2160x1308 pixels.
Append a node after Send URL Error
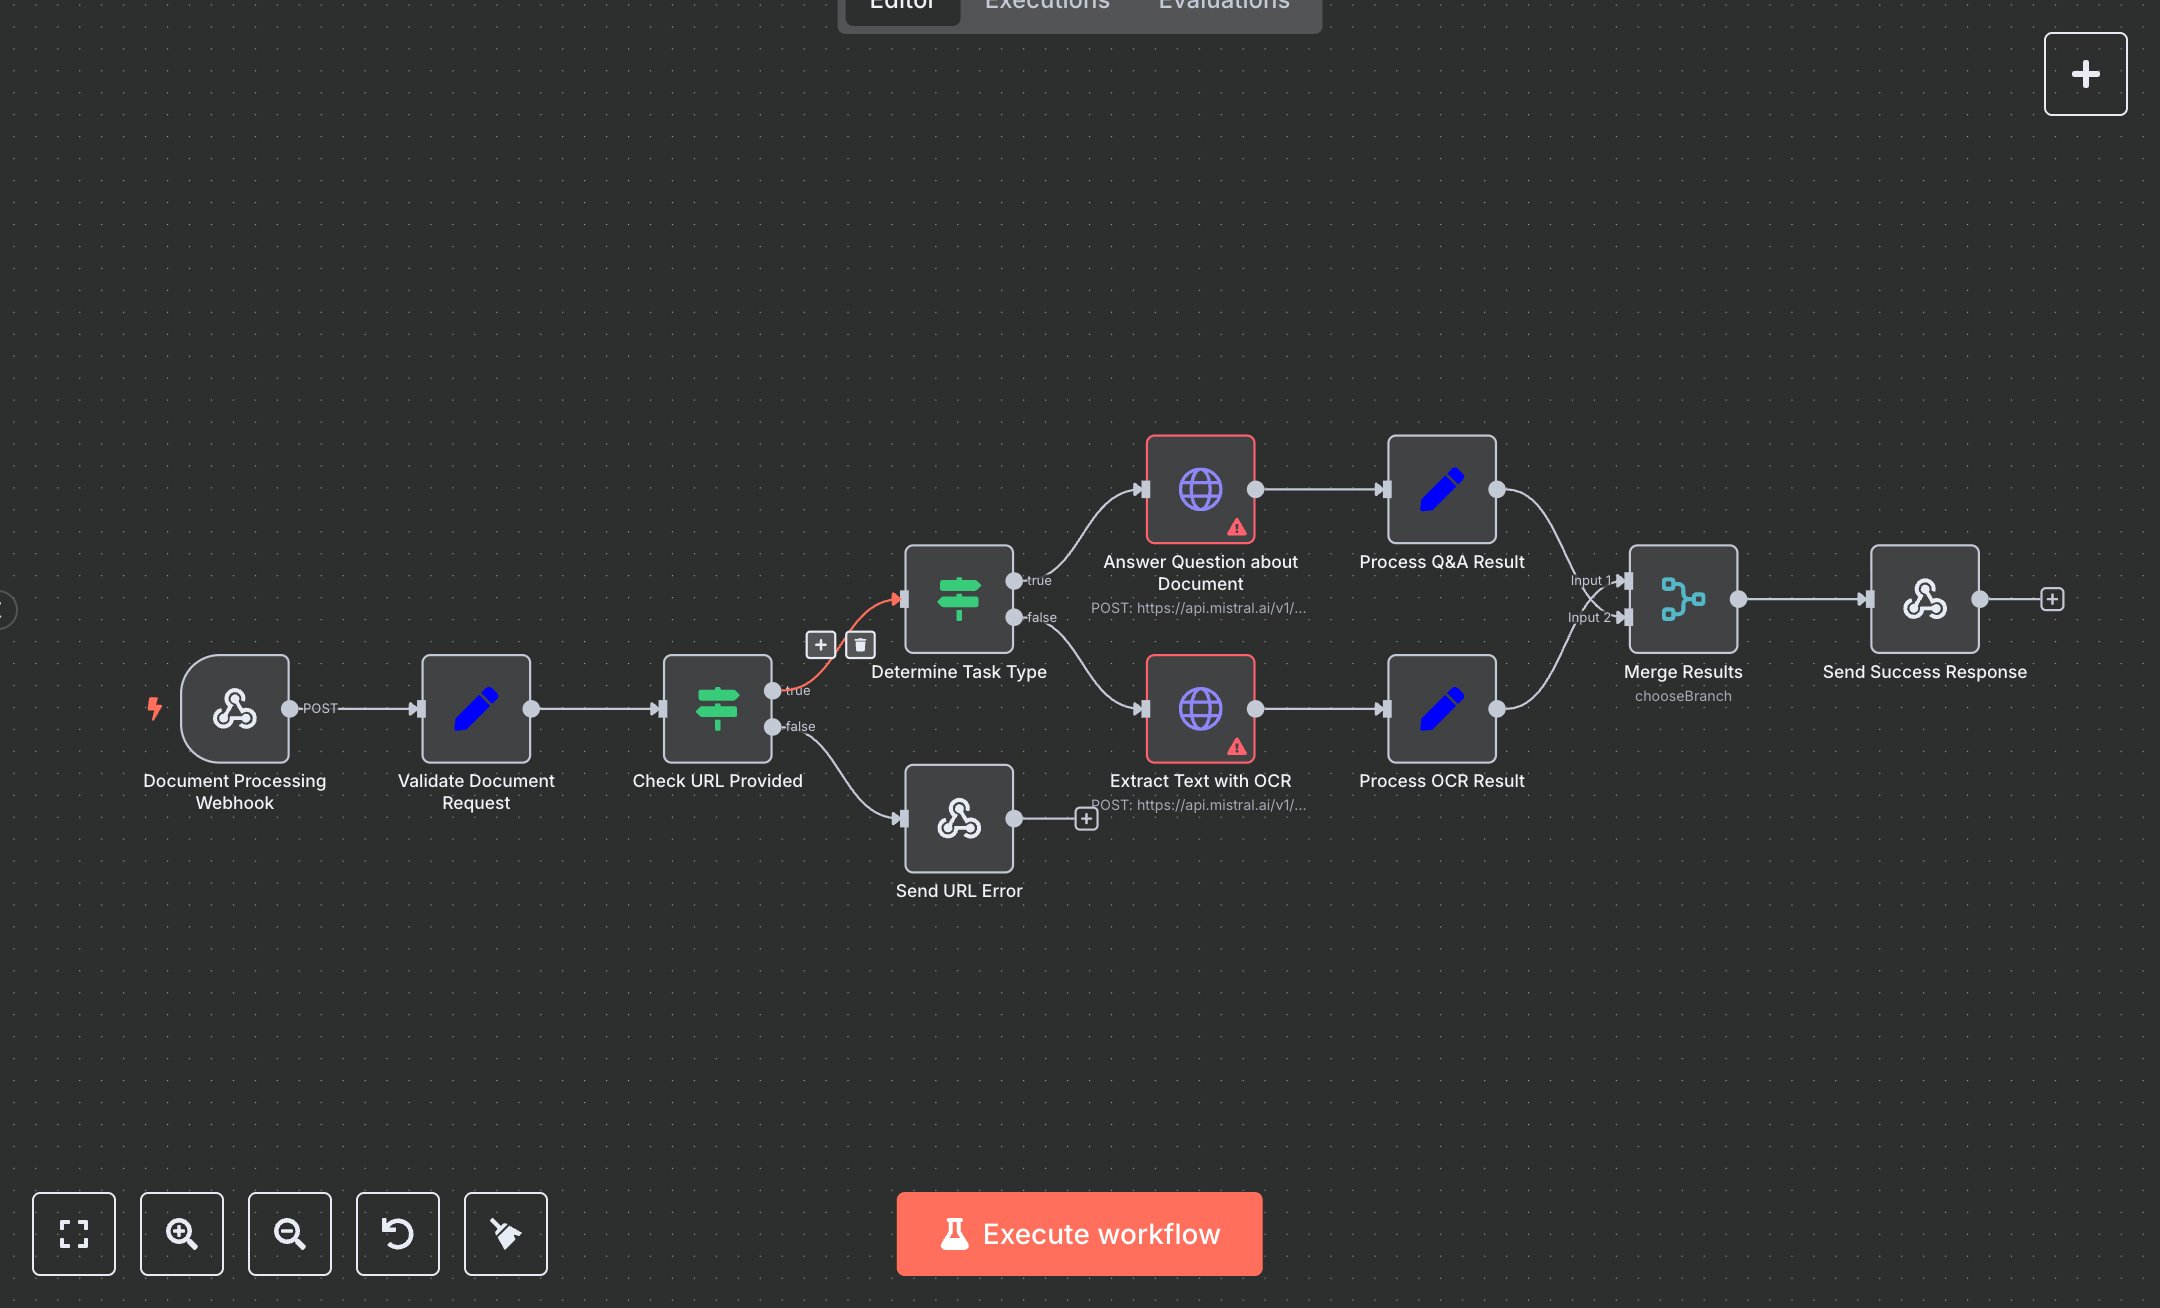coord(1086,818)
